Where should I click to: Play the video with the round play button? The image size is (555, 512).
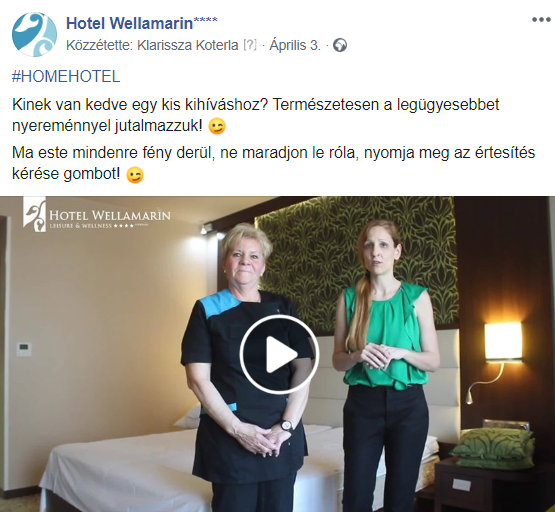(279, 355)
